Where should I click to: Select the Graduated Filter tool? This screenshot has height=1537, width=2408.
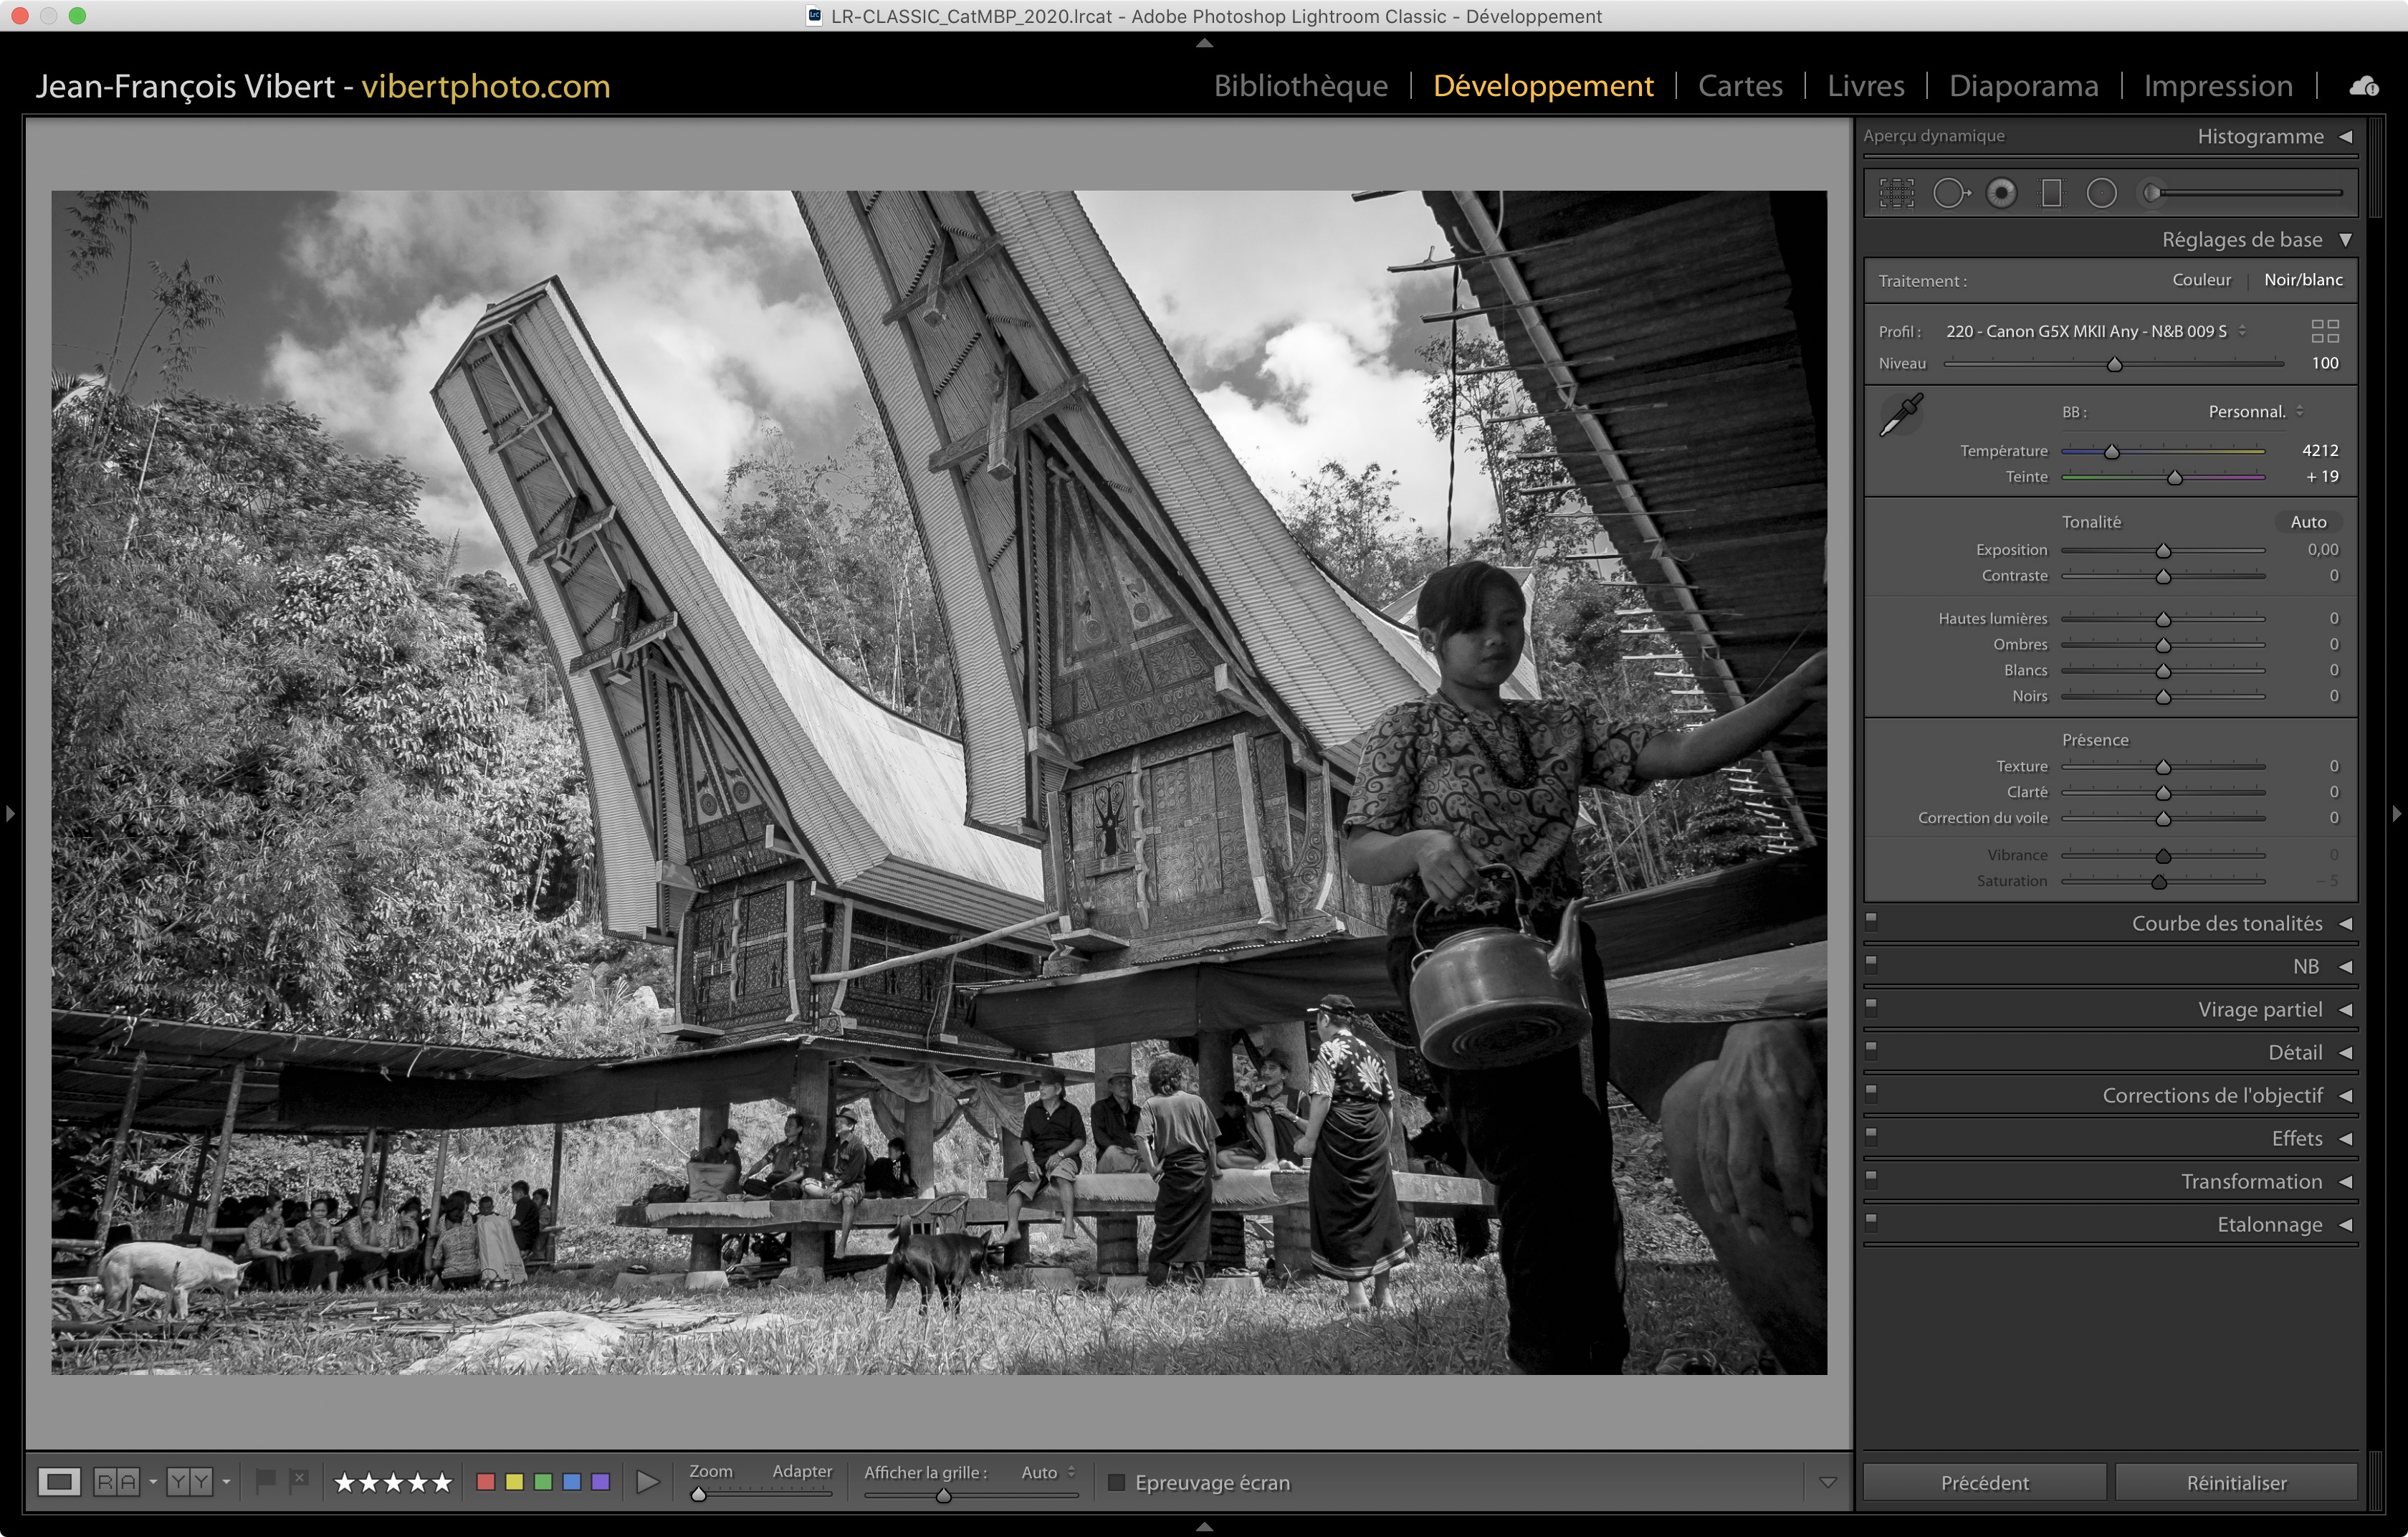click(x=2051, y=193)
